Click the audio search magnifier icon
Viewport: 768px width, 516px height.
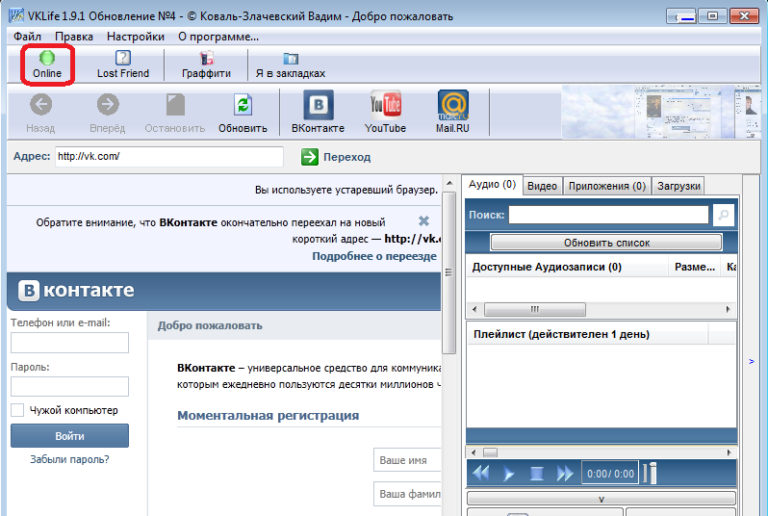[722, 215]
